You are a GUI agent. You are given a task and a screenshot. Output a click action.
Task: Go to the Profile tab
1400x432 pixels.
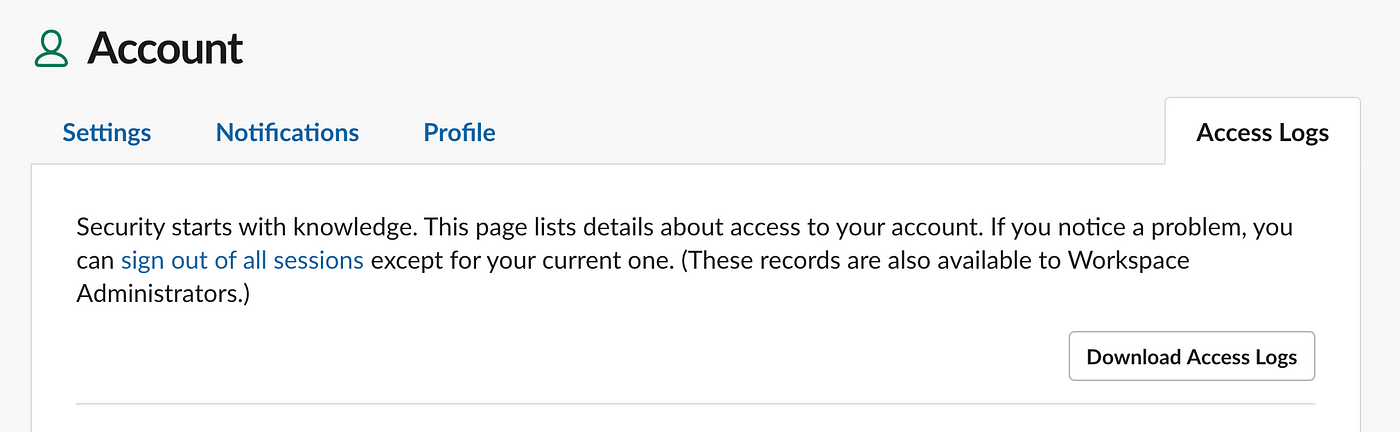click(459, 132)
